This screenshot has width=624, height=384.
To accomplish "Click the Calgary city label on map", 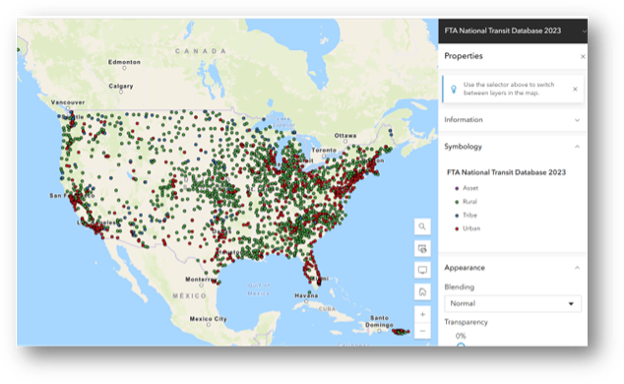I will tap(121, 86).
